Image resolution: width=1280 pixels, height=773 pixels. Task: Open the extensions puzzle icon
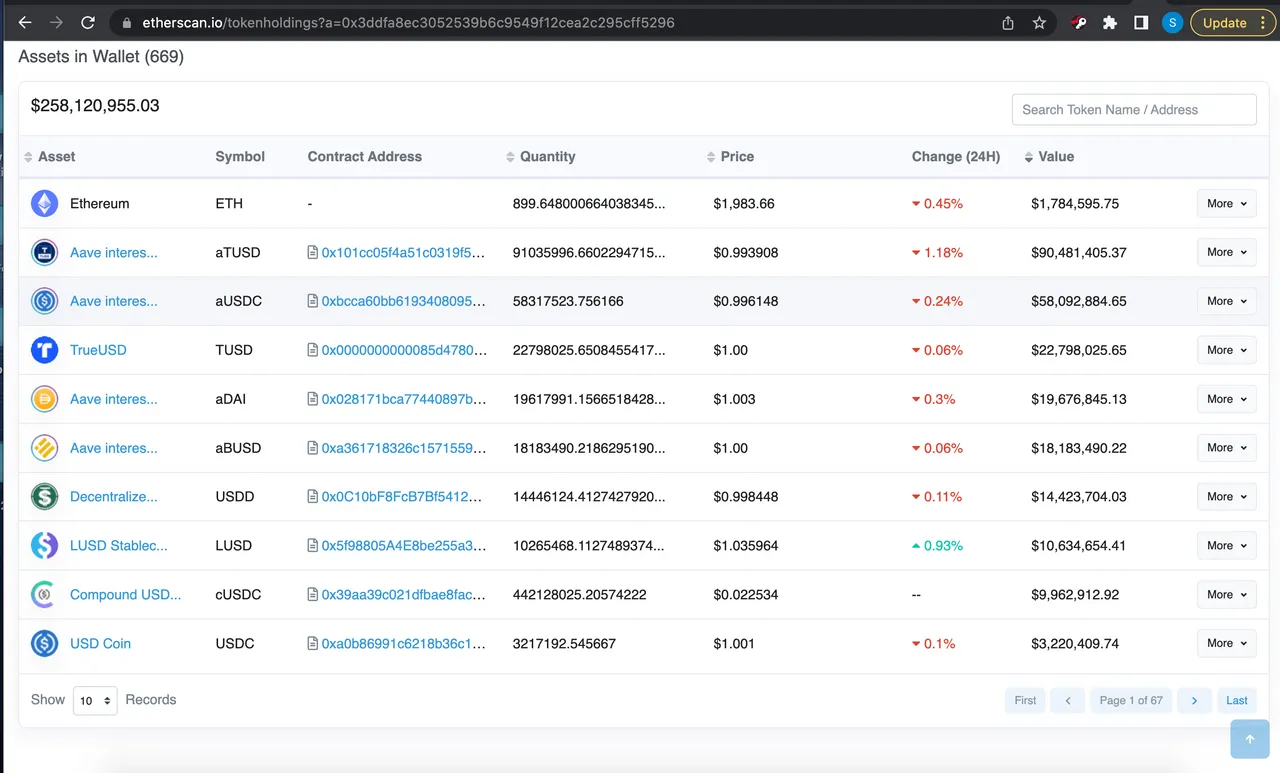point(1109,22)
